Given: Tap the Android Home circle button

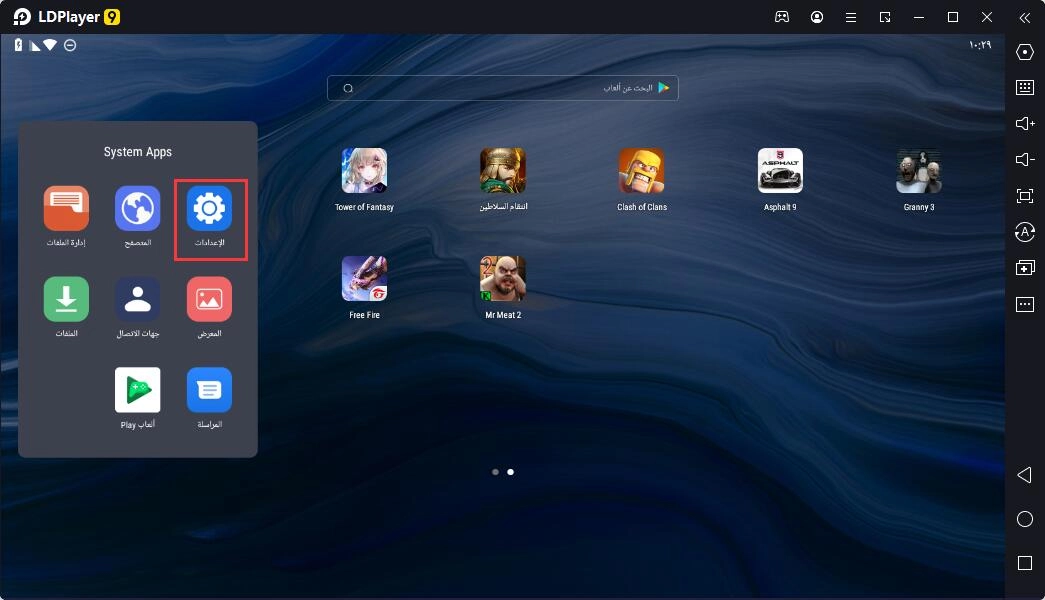Looking at the screenshot, I should click(x=1025, y=519).
